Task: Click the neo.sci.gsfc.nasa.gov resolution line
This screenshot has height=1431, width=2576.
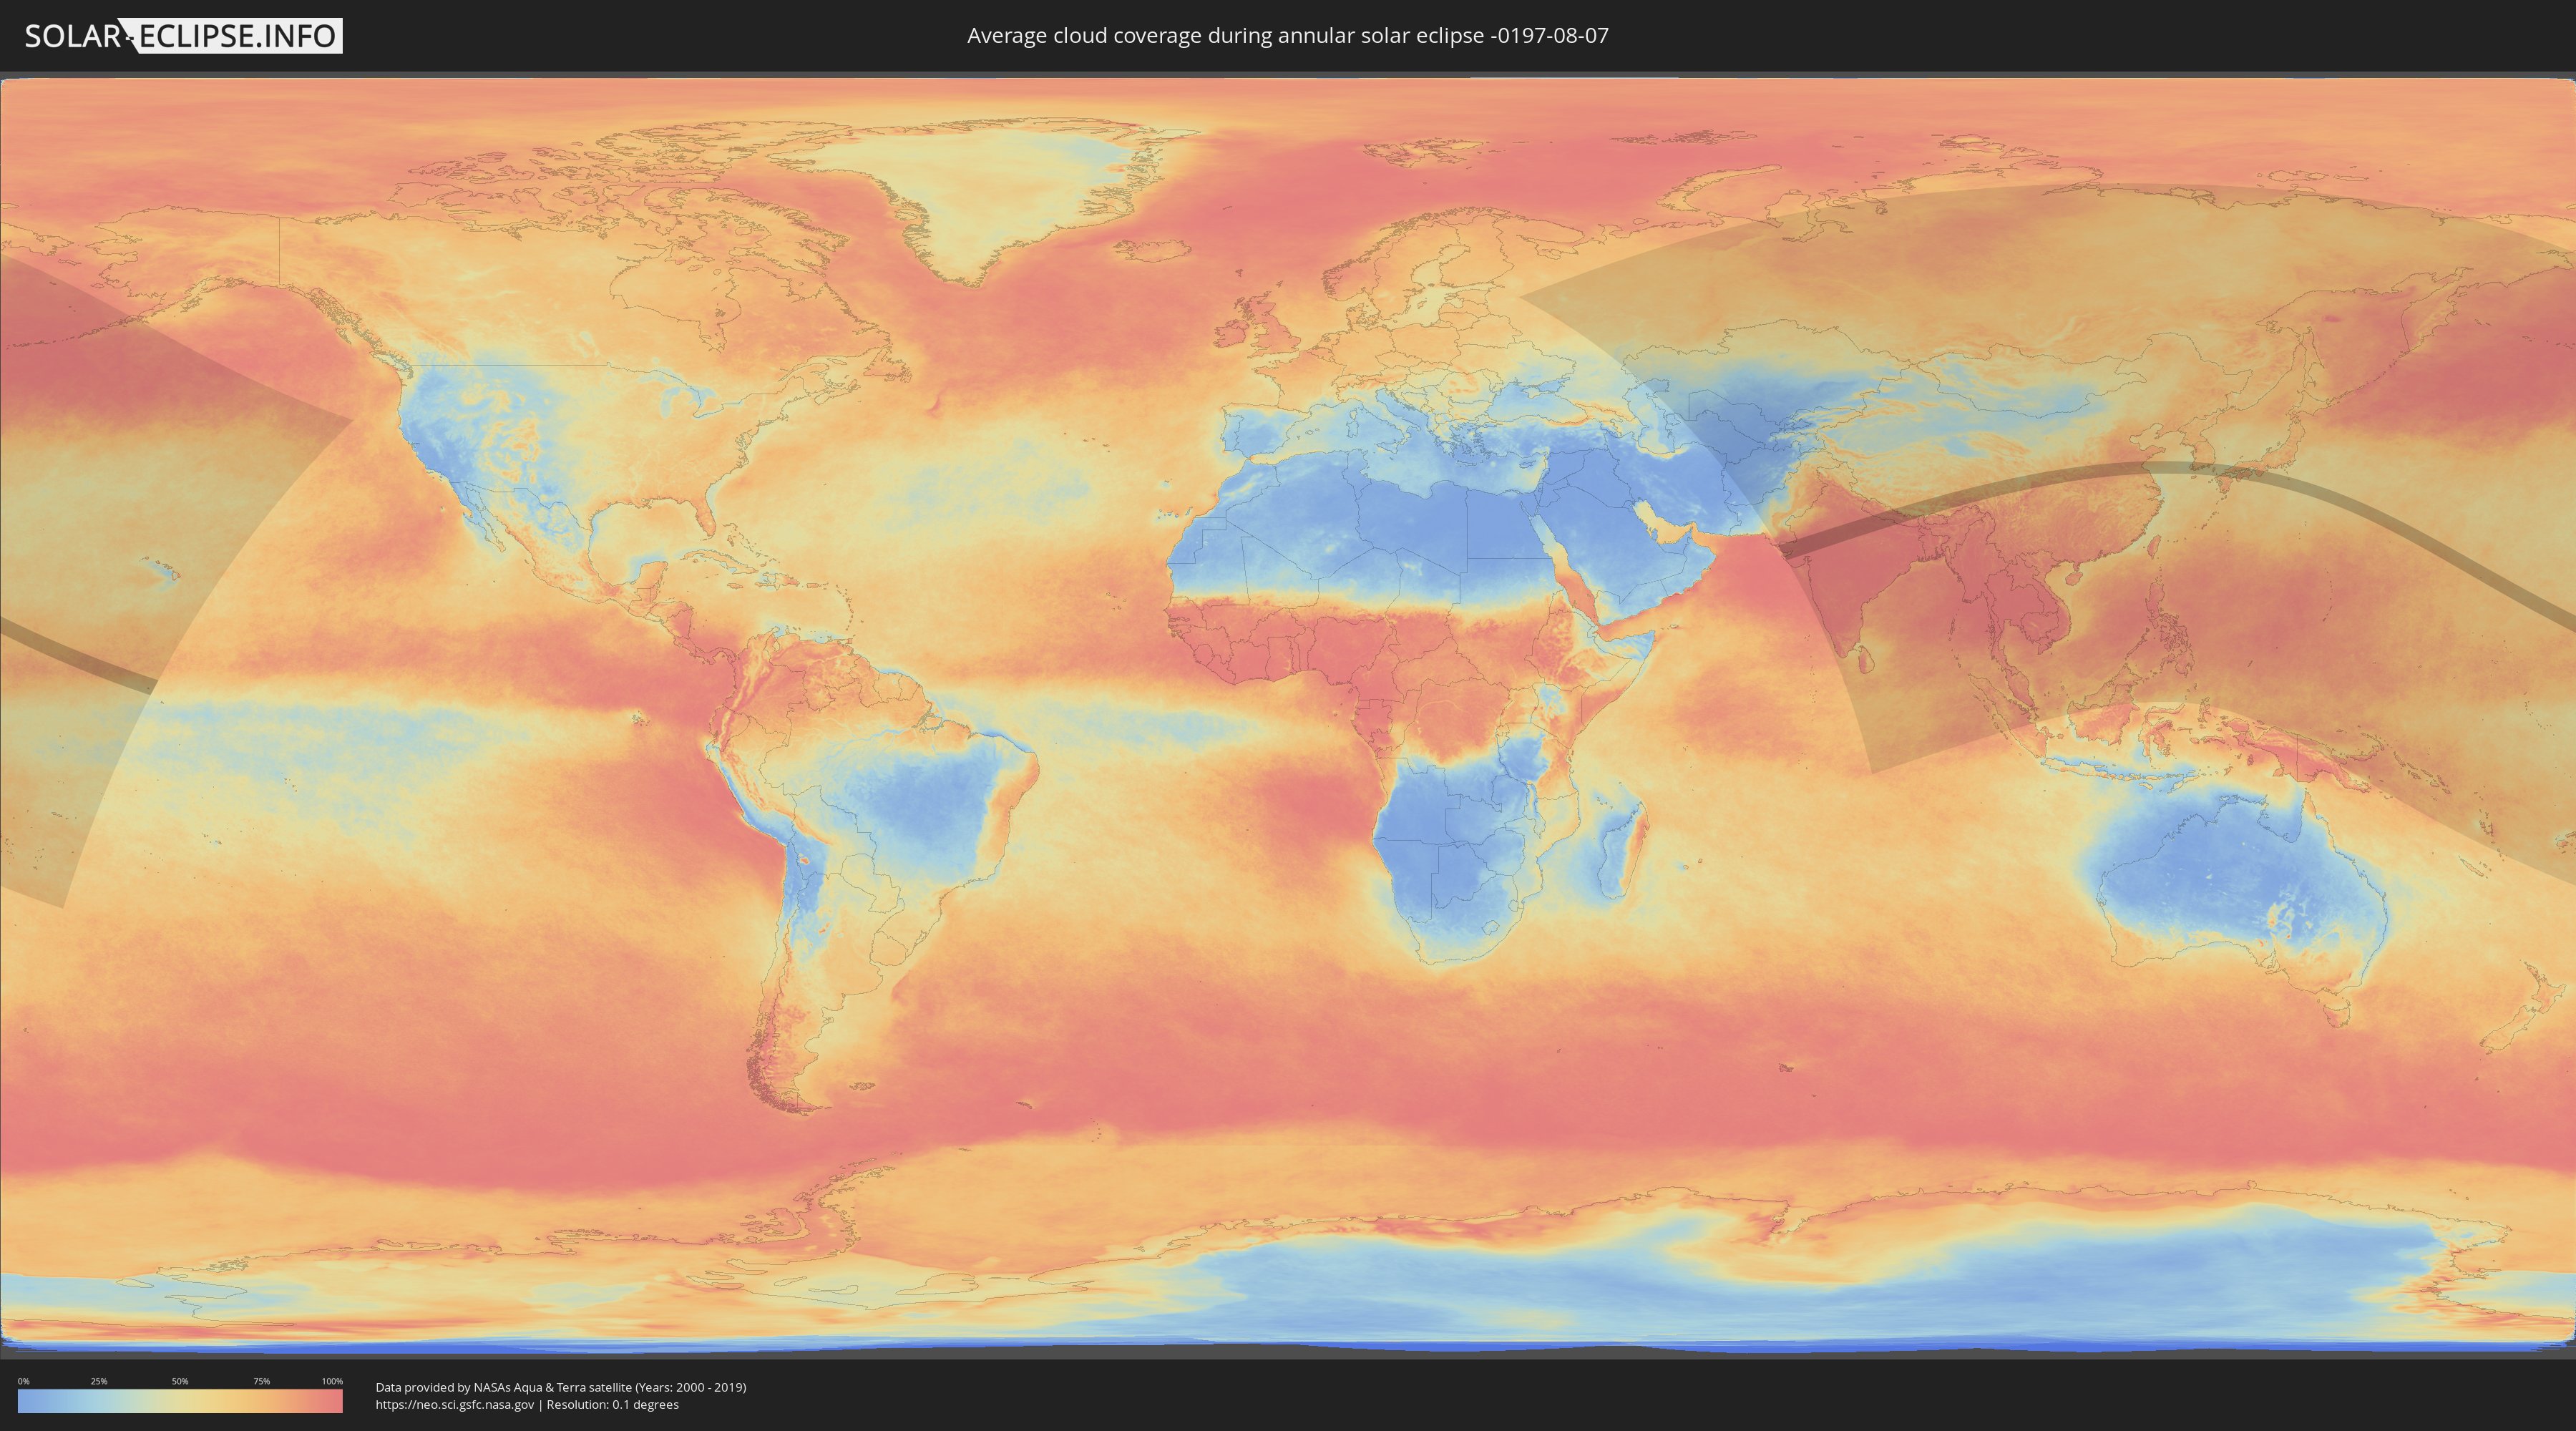Action: pyautogui.click(x=527, y=1405)
